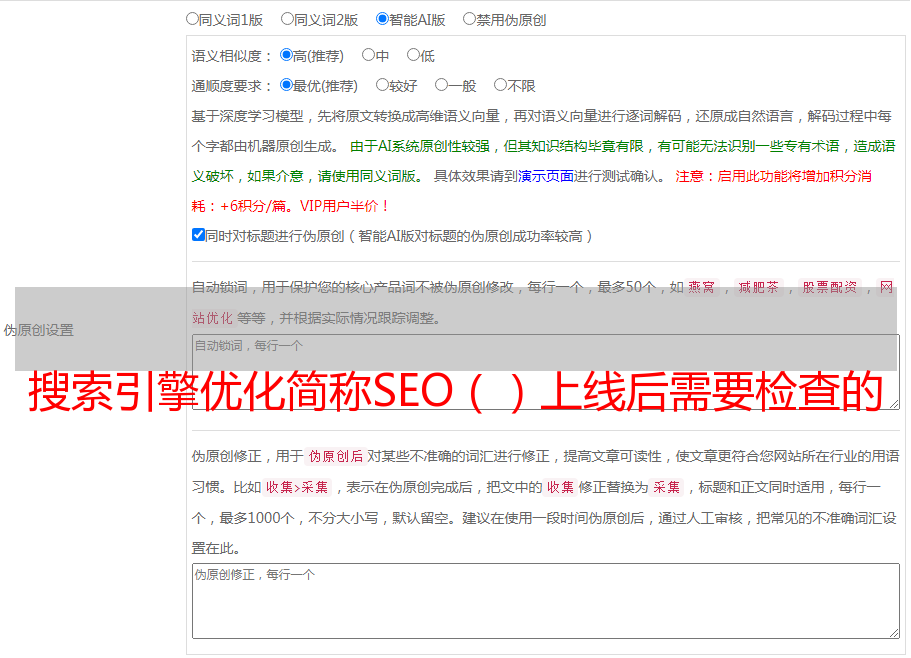
Task: Click the 语义相似度 label
Action: click(231, 56)
